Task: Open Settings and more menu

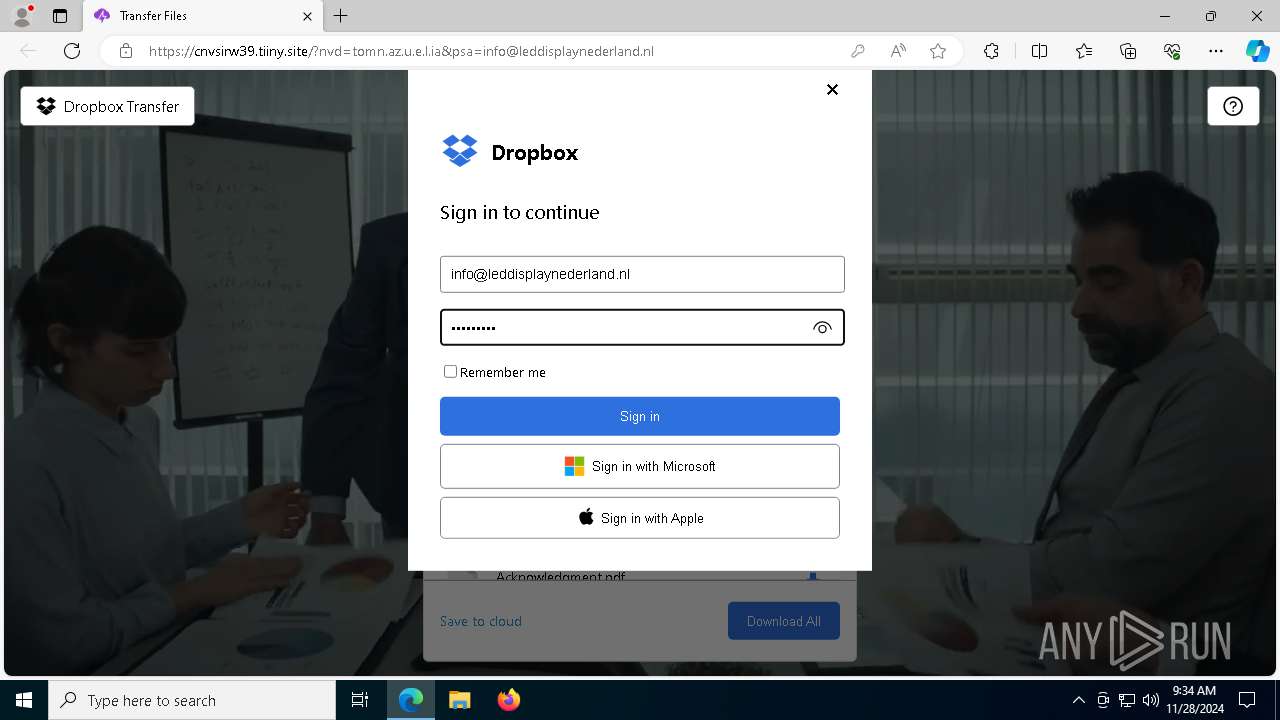Action: pyautogui.click(x=1216, y=51)
